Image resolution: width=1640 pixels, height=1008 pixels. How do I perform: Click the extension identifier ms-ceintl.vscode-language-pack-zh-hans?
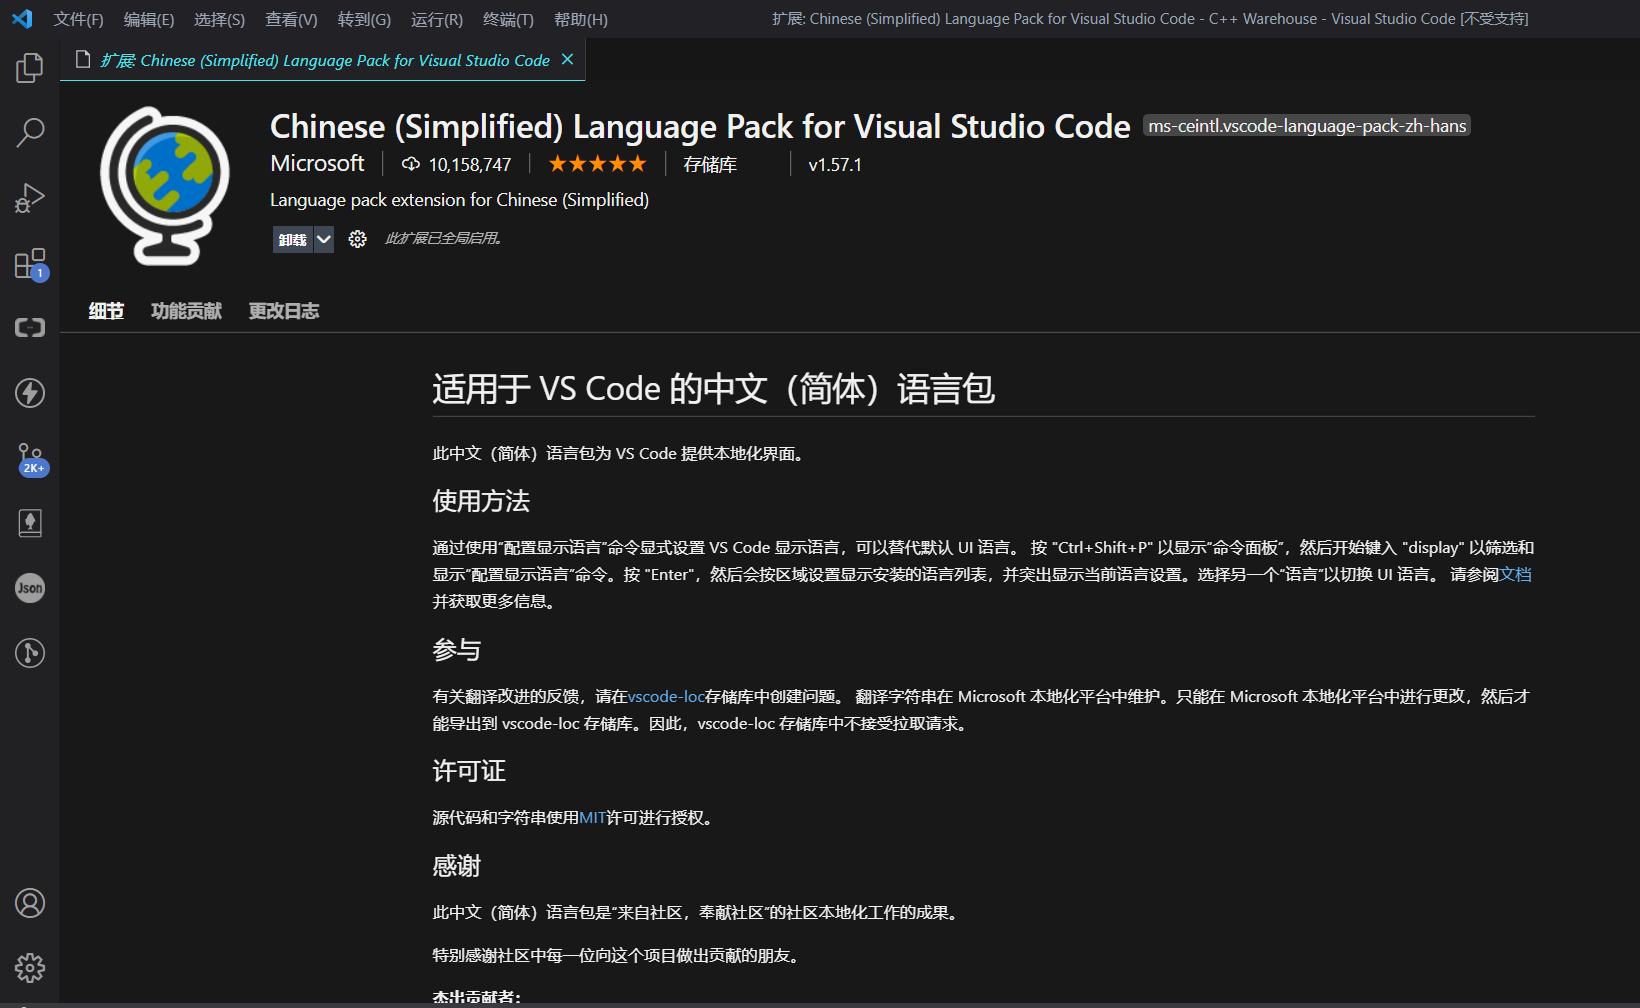1307,126
